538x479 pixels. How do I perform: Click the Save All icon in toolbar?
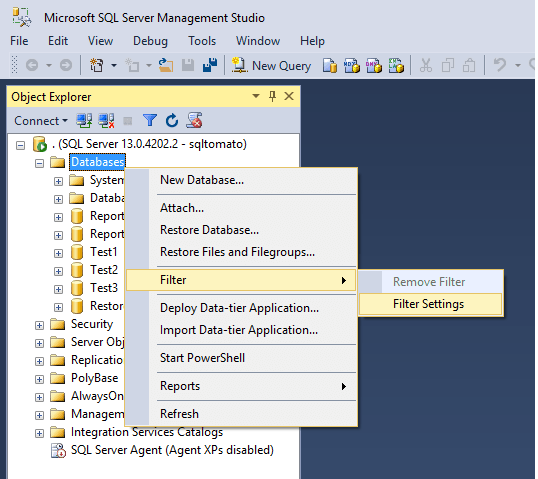[x=210, y=65]
